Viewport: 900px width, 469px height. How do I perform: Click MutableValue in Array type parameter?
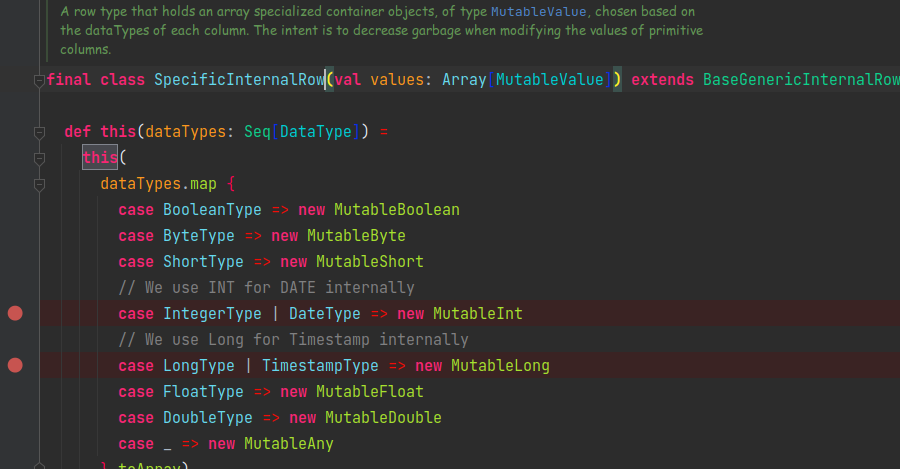(550, 79)
